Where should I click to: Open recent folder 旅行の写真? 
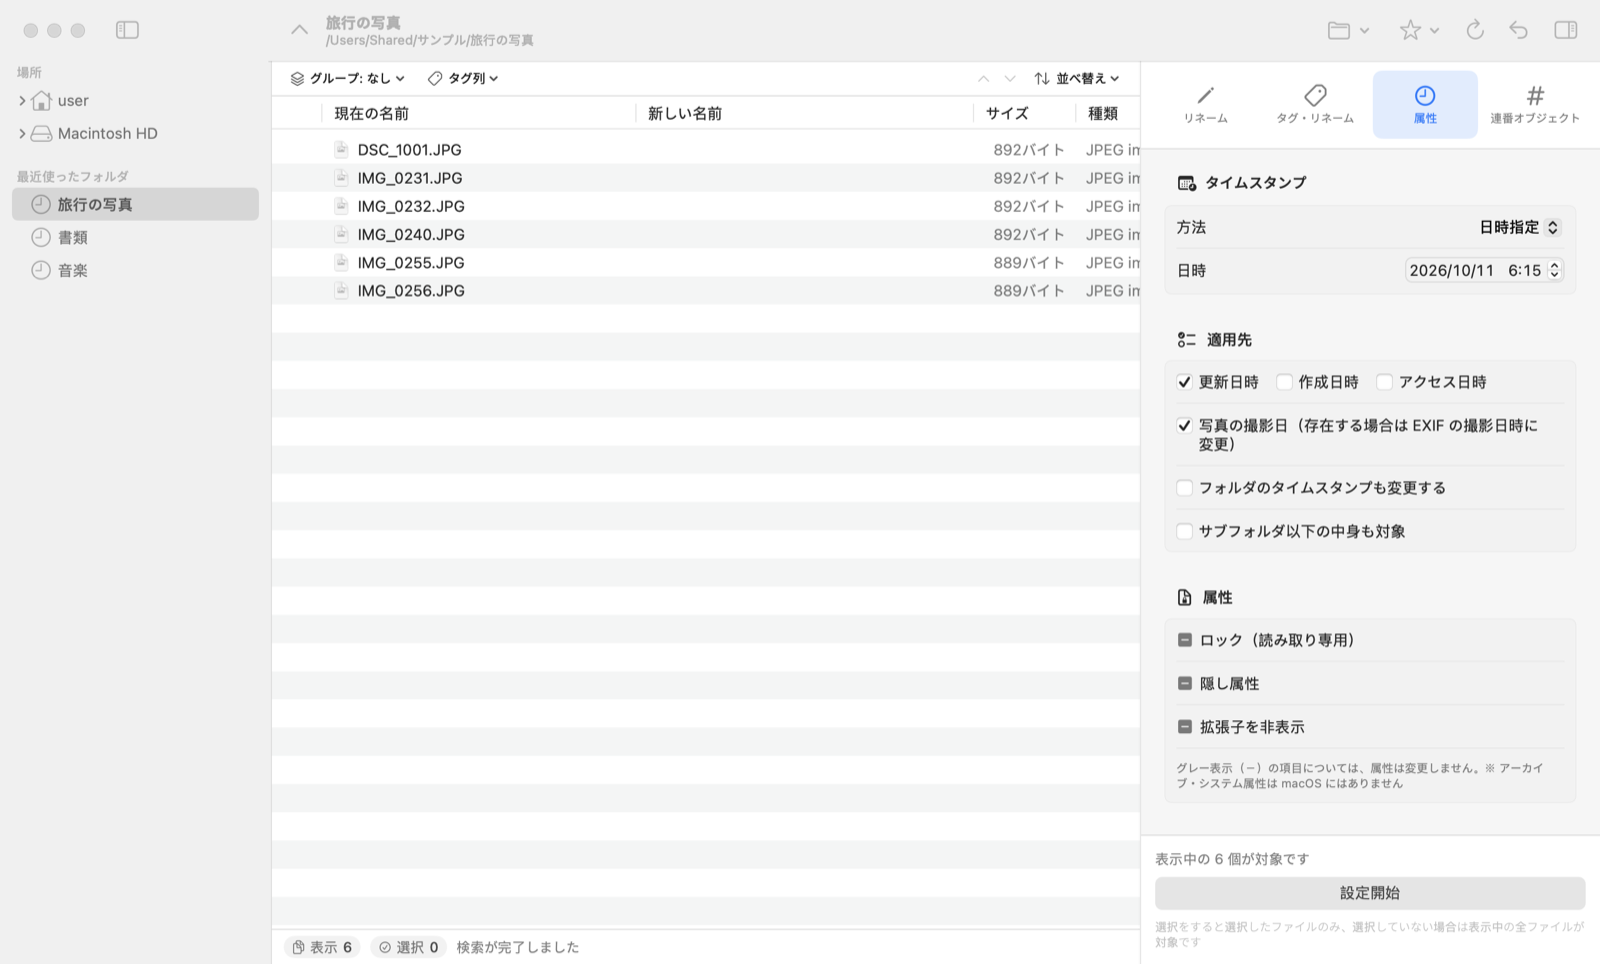coord(135,204)
